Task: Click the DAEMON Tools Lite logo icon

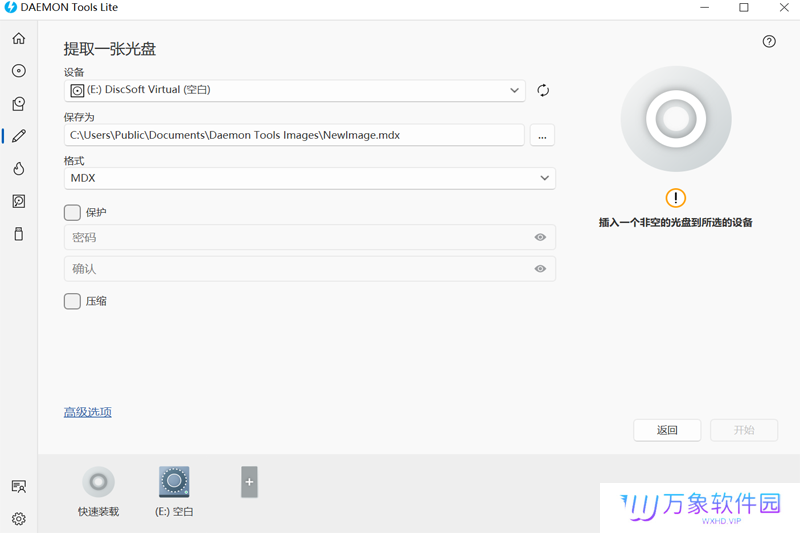Action: pos(10,7)
